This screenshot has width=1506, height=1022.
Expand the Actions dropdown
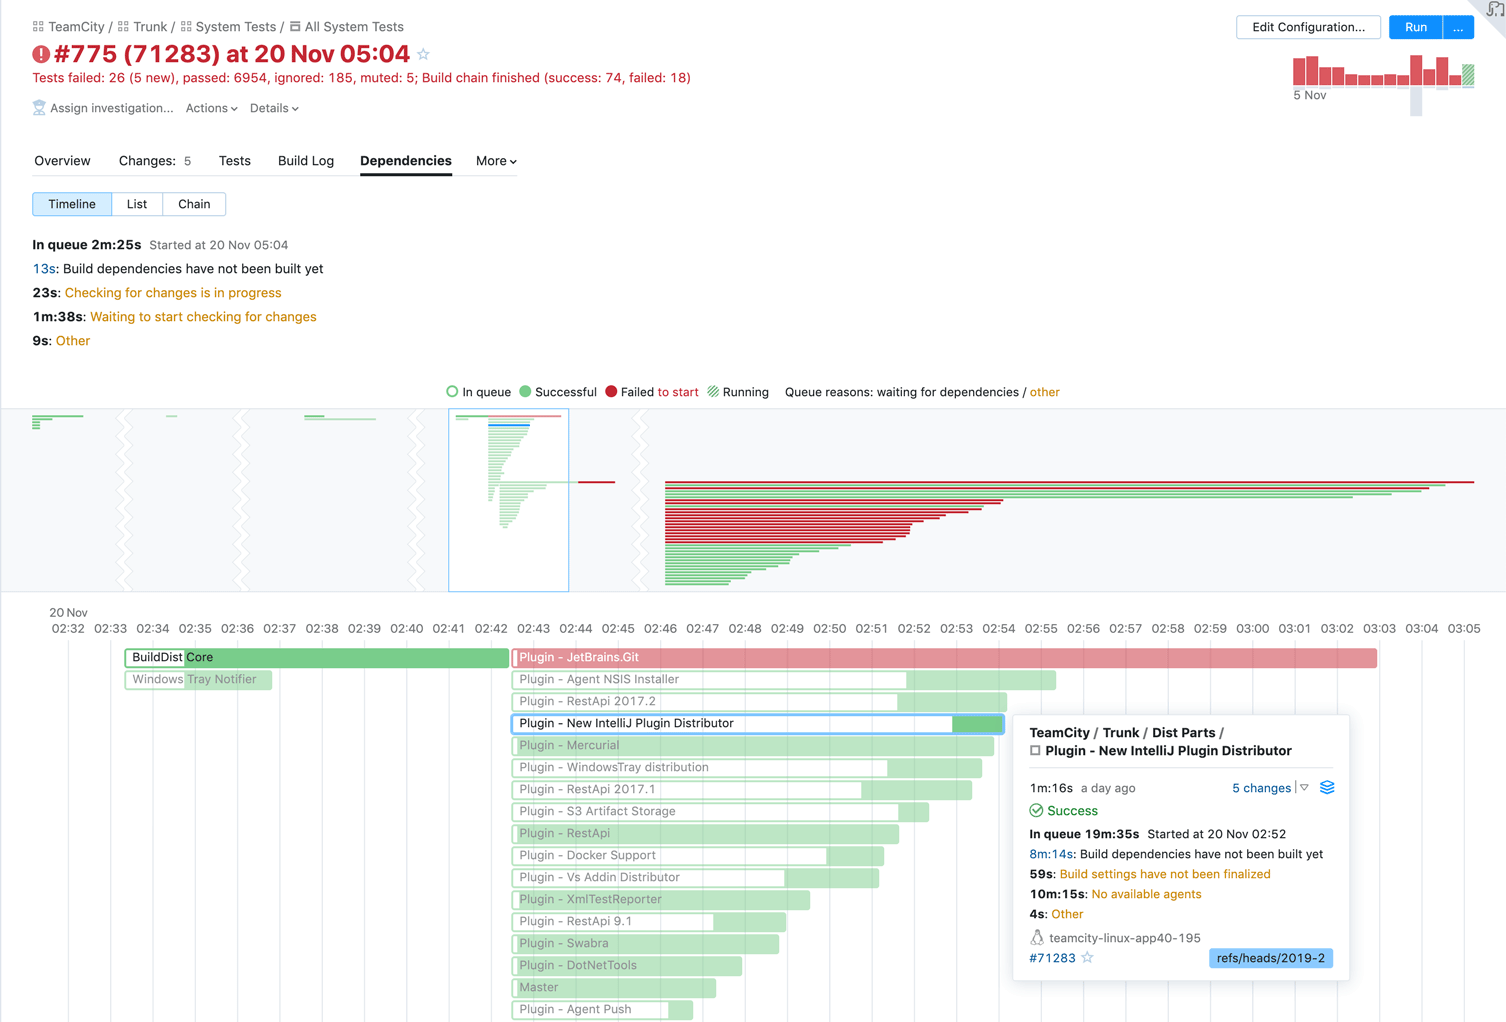pyautogui.click(x=211, y=108)
